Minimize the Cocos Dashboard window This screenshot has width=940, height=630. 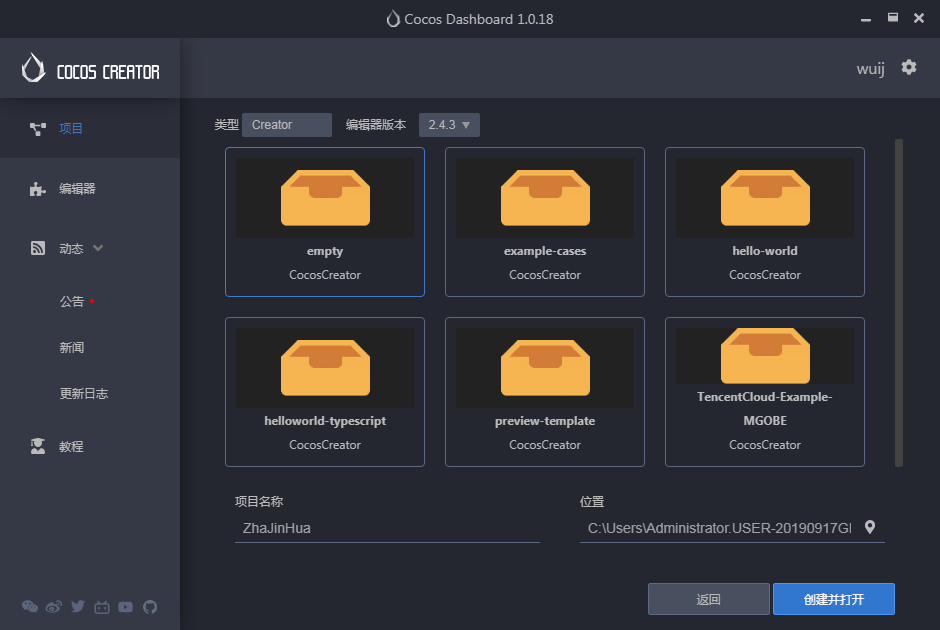point(866,19)
